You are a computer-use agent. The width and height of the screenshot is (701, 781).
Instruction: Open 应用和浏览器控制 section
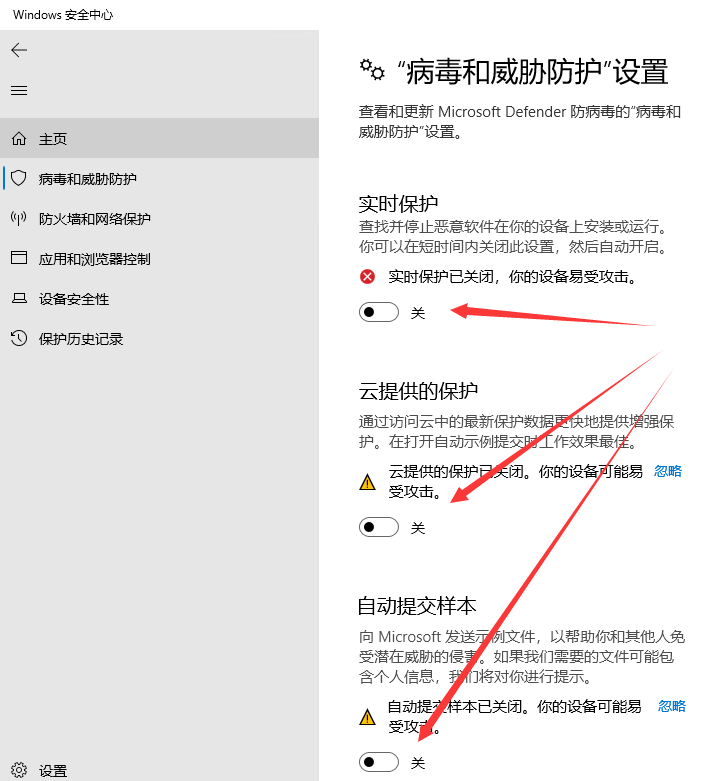pyautogui.click(x=159, y=259)
